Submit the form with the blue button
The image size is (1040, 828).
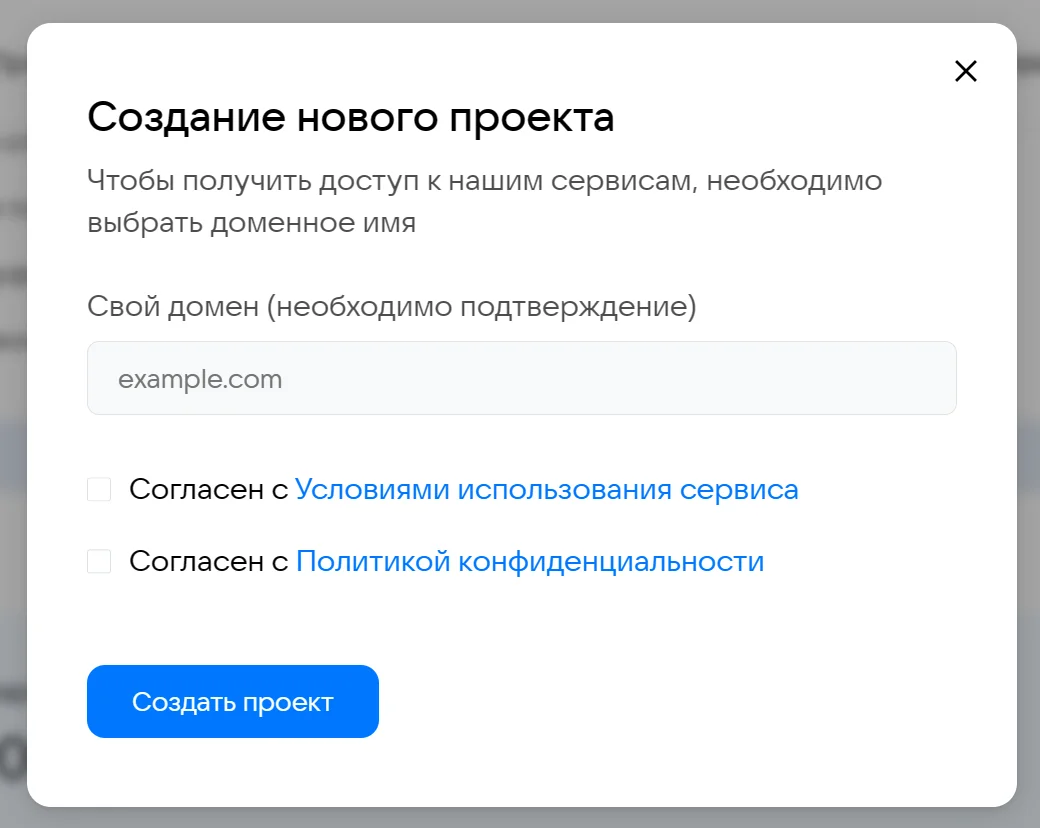click(x=232, y=702)
